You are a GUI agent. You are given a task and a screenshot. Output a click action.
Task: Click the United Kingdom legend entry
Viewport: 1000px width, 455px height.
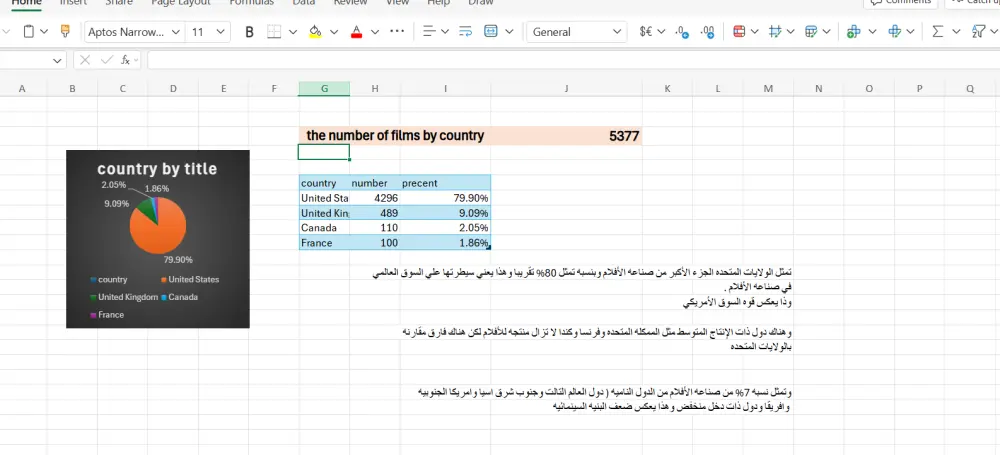pos(124,297)
